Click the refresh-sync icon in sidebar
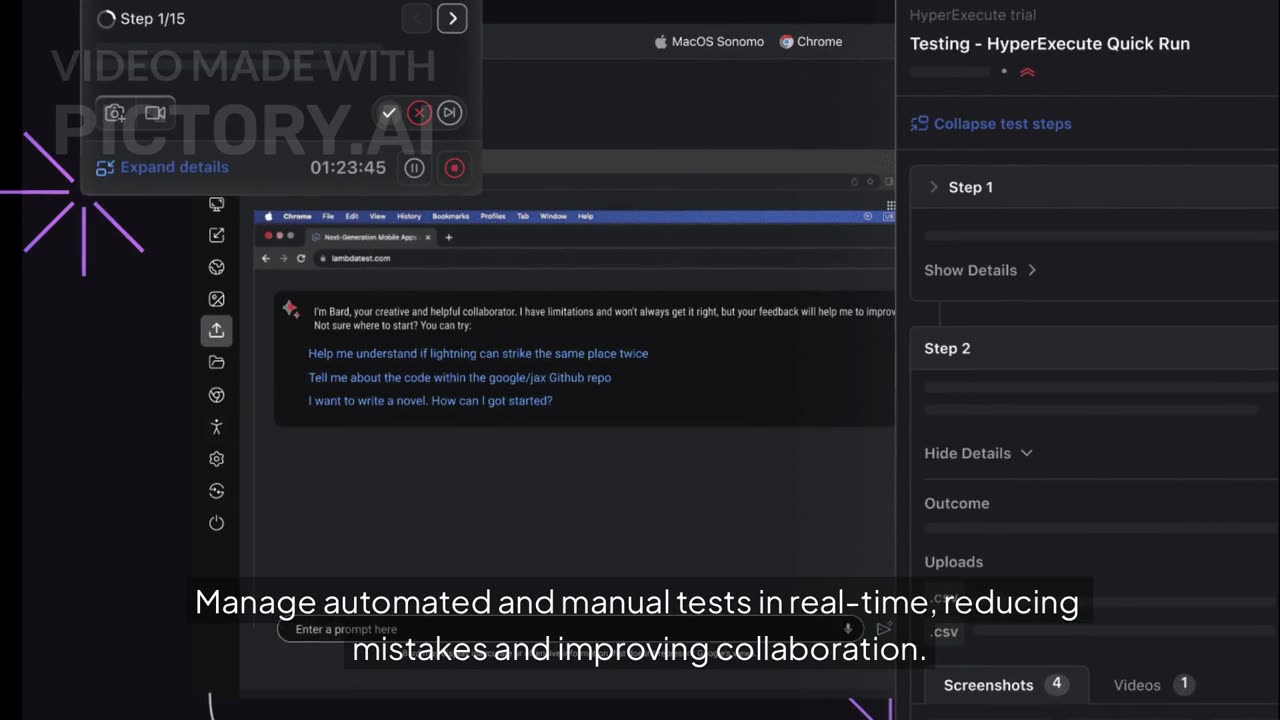The height and width of the screenshot is (720, 1280). click(x=216, y=491)
